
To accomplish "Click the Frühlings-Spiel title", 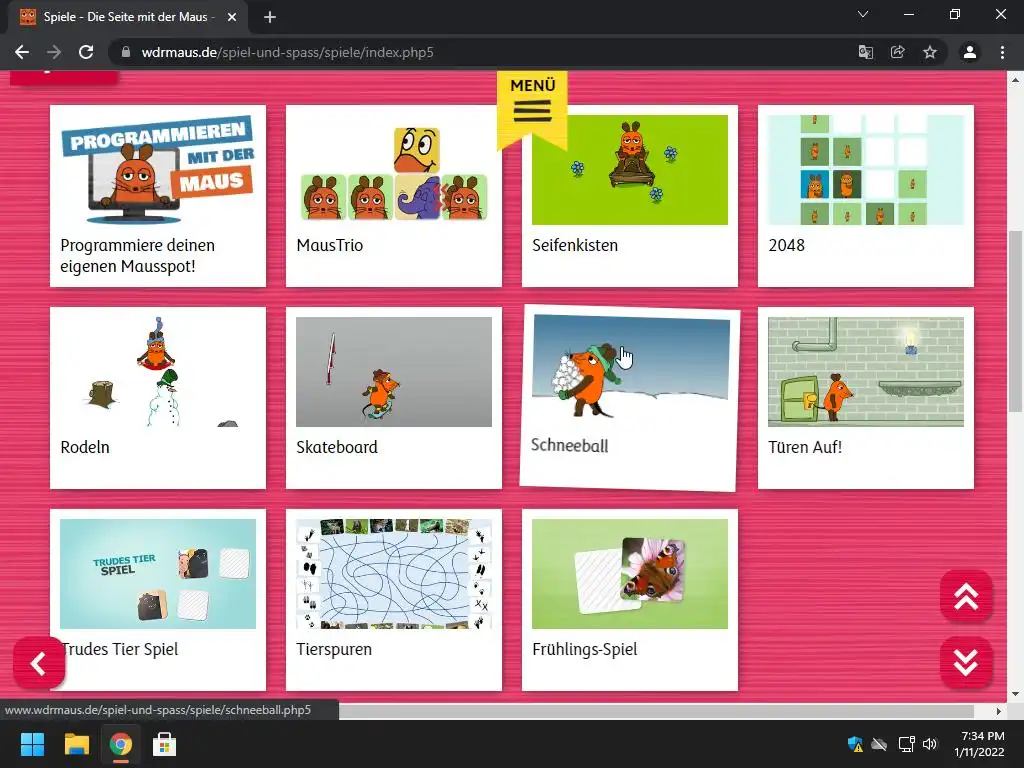I will click(584, 649).
